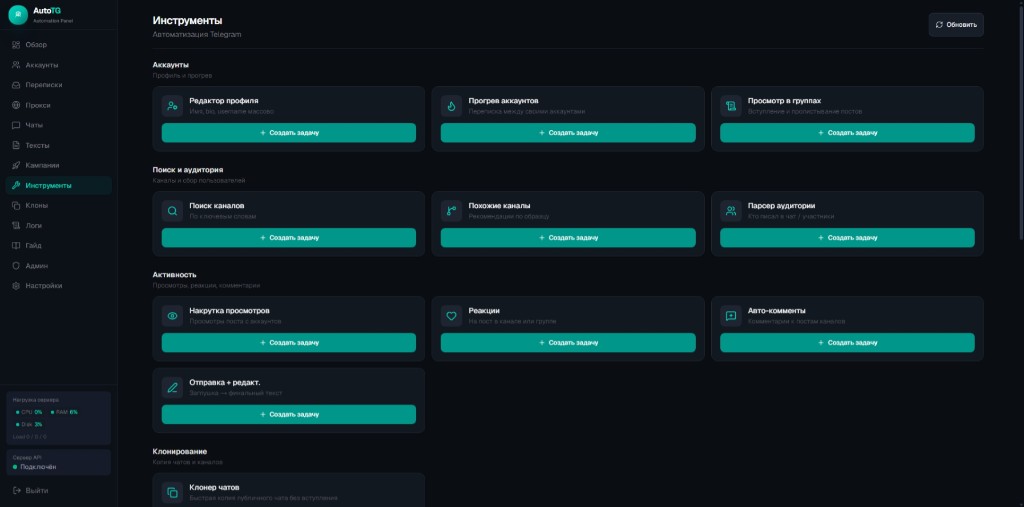Click the Прокси globe icon

coord(16,105)
